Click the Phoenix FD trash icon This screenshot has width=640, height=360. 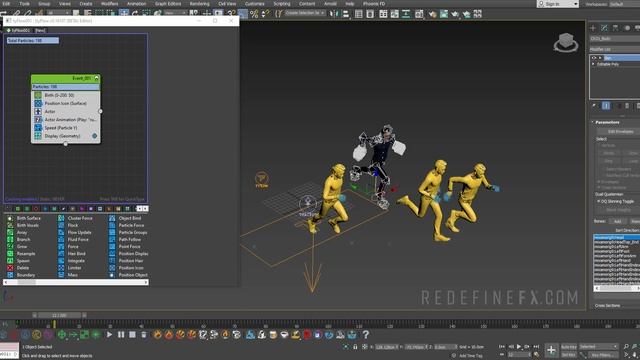144,335
